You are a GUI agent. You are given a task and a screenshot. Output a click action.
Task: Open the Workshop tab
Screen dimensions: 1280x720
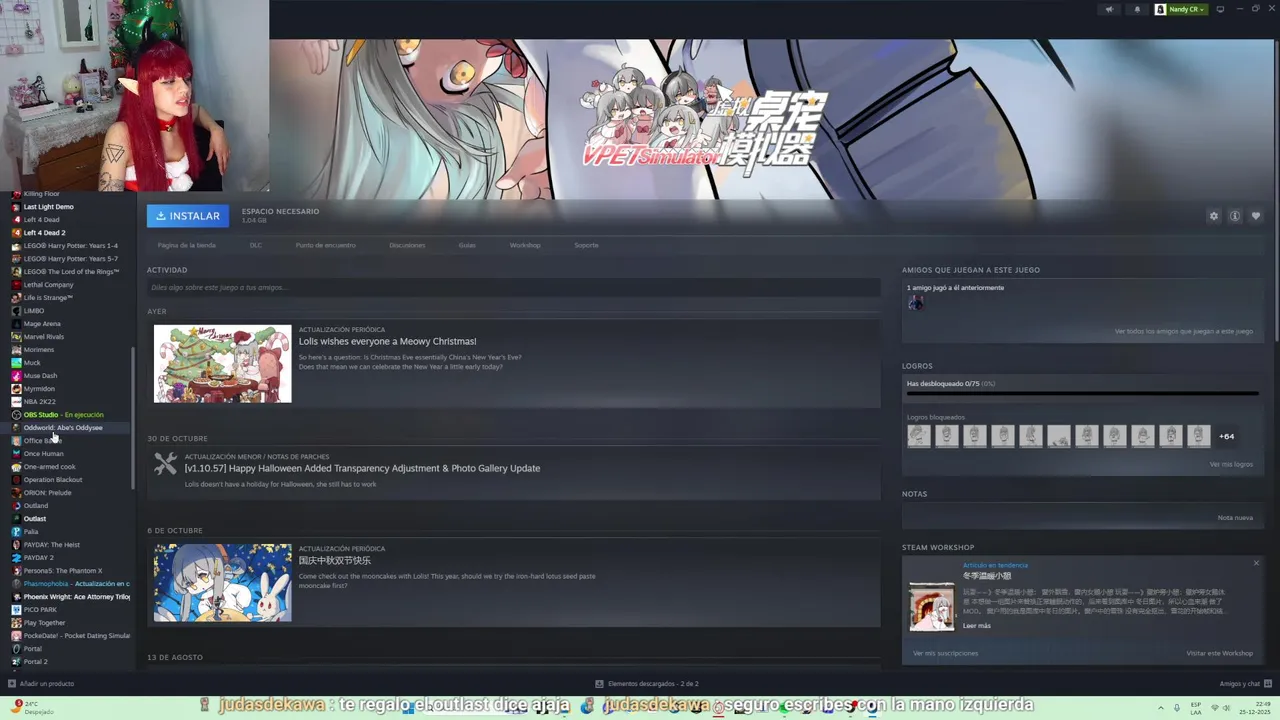point(525,245)
